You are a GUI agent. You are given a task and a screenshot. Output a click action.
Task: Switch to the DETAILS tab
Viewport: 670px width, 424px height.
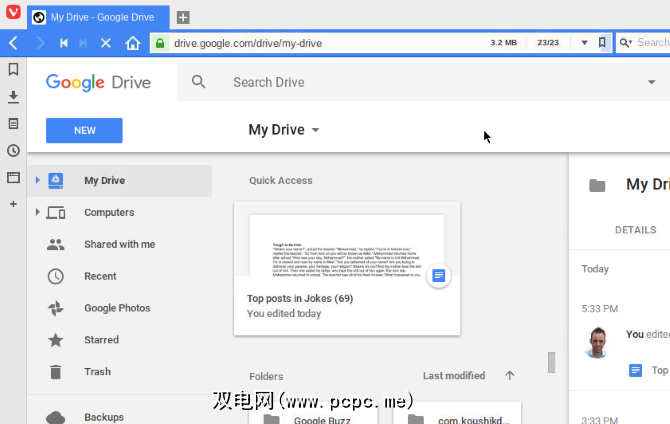tap(635, 230)
